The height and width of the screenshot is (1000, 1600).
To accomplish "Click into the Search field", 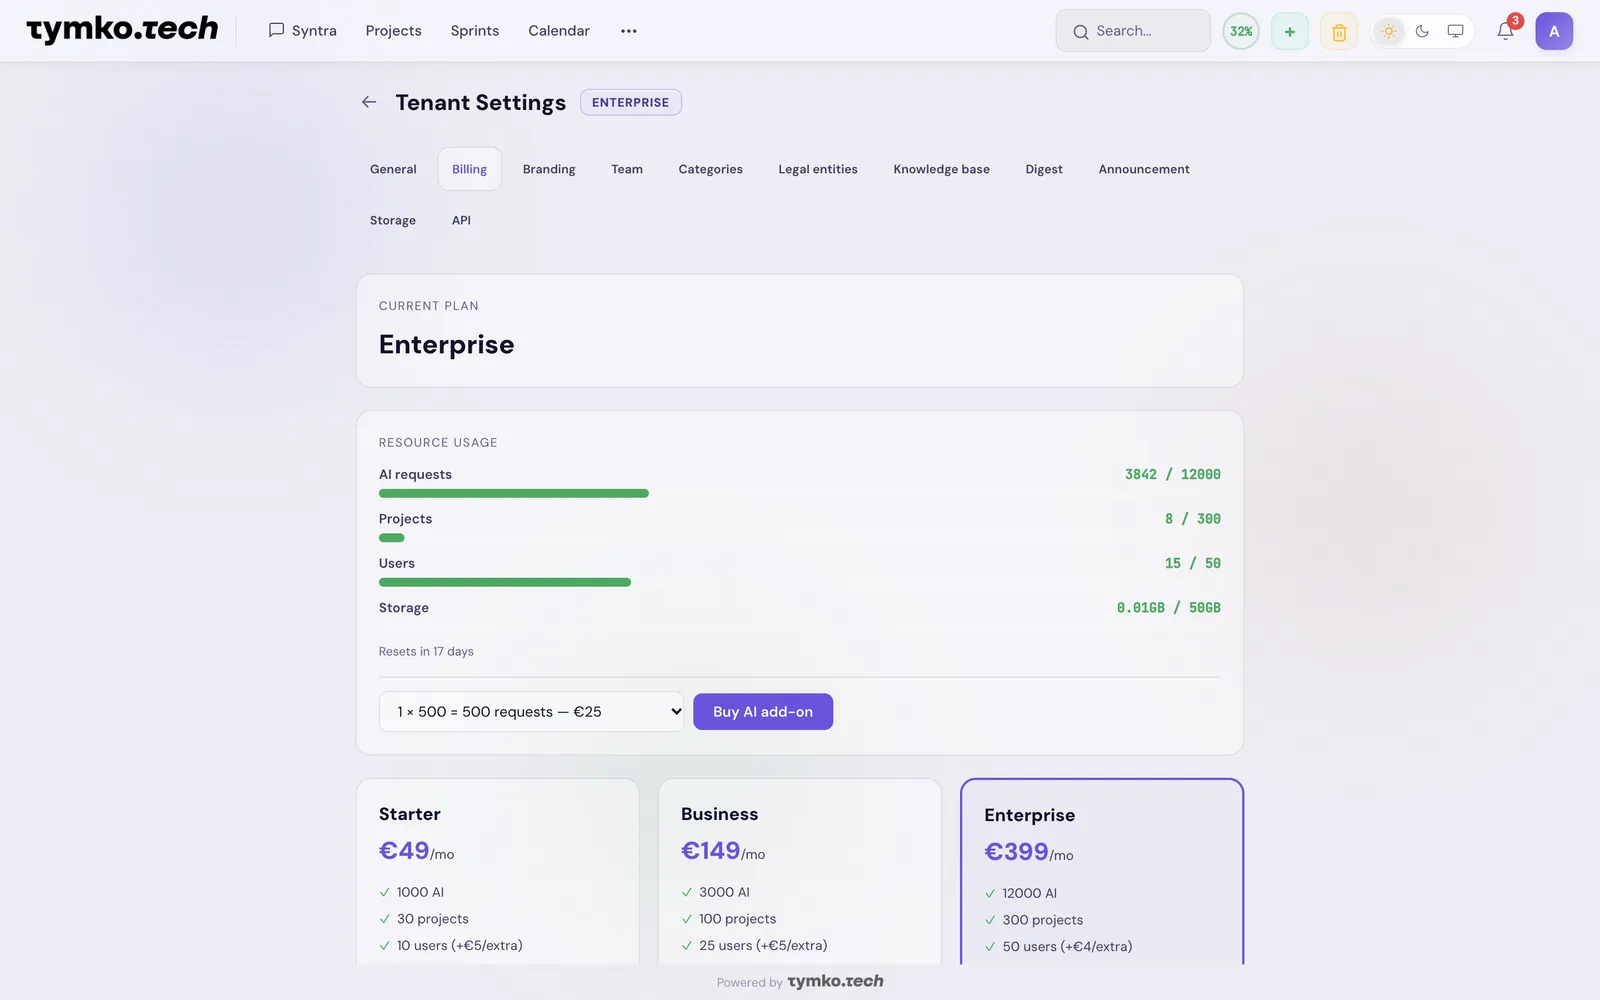I will coord(1133,31).
